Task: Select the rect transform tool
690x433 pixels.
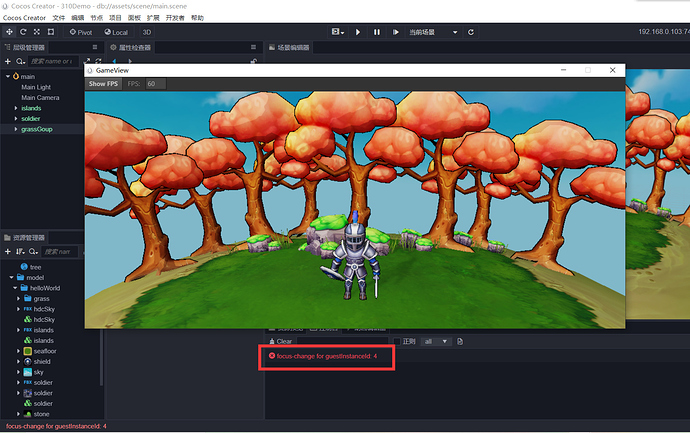Action: [x=51, y=32]
